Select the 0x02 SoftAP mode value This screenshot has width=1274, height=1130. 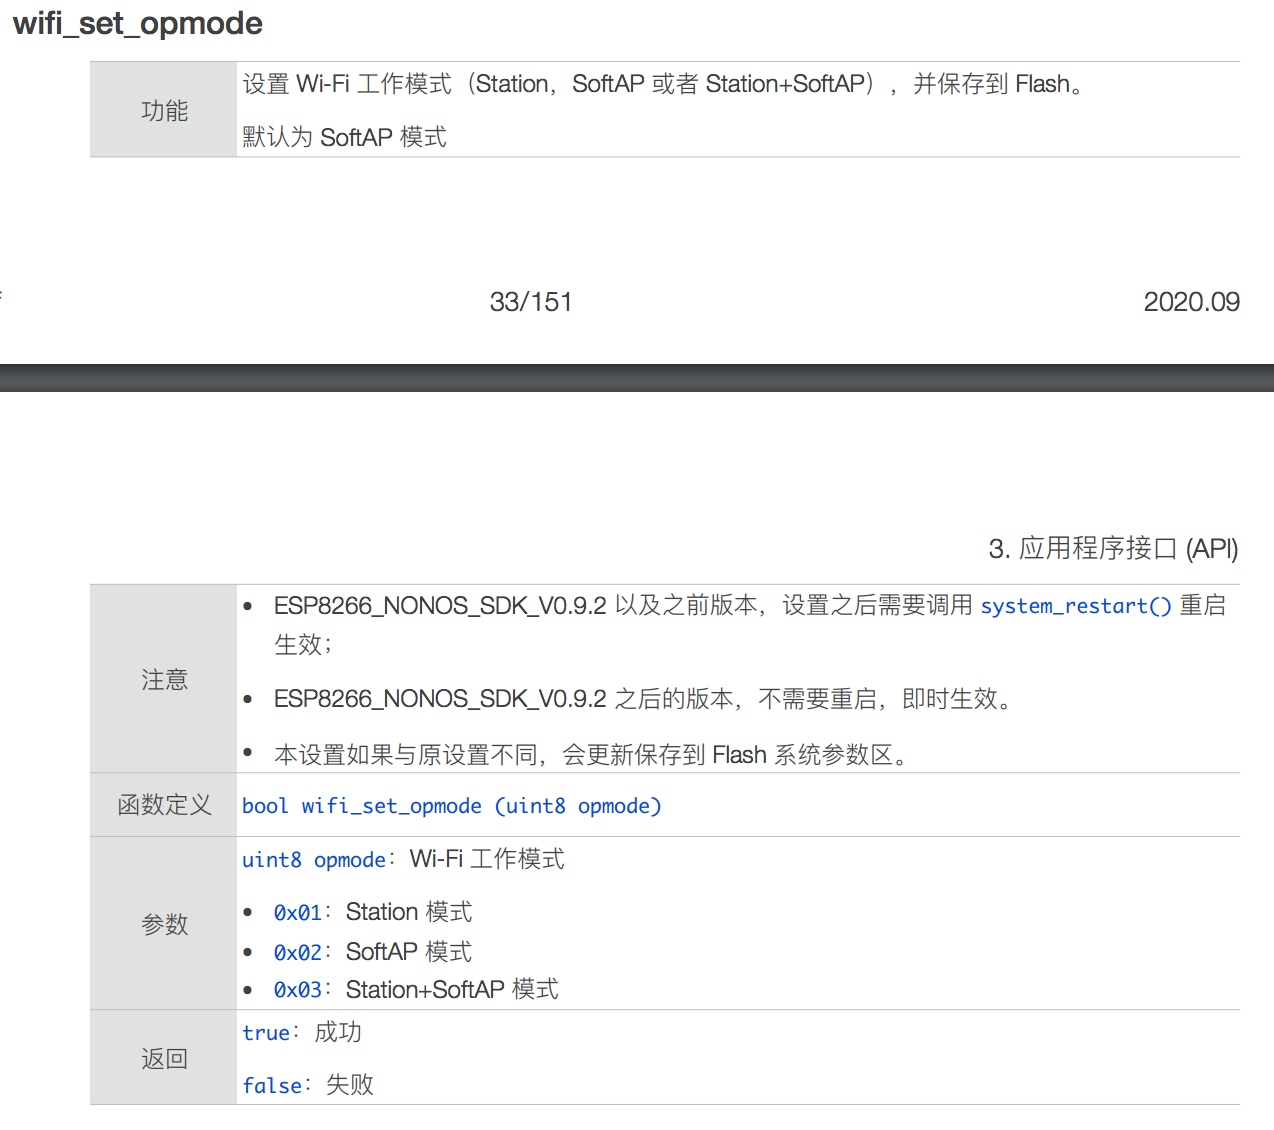point(298,953)
